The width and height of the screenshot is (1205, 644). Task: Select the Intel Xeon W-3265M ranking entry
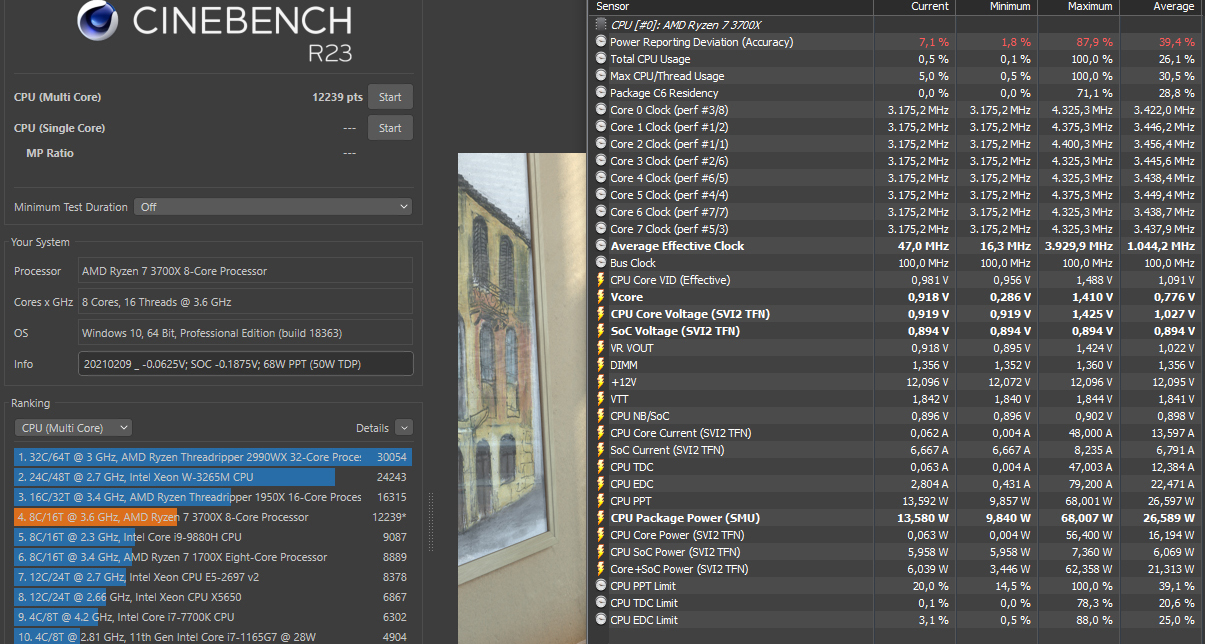coord(213,477)
